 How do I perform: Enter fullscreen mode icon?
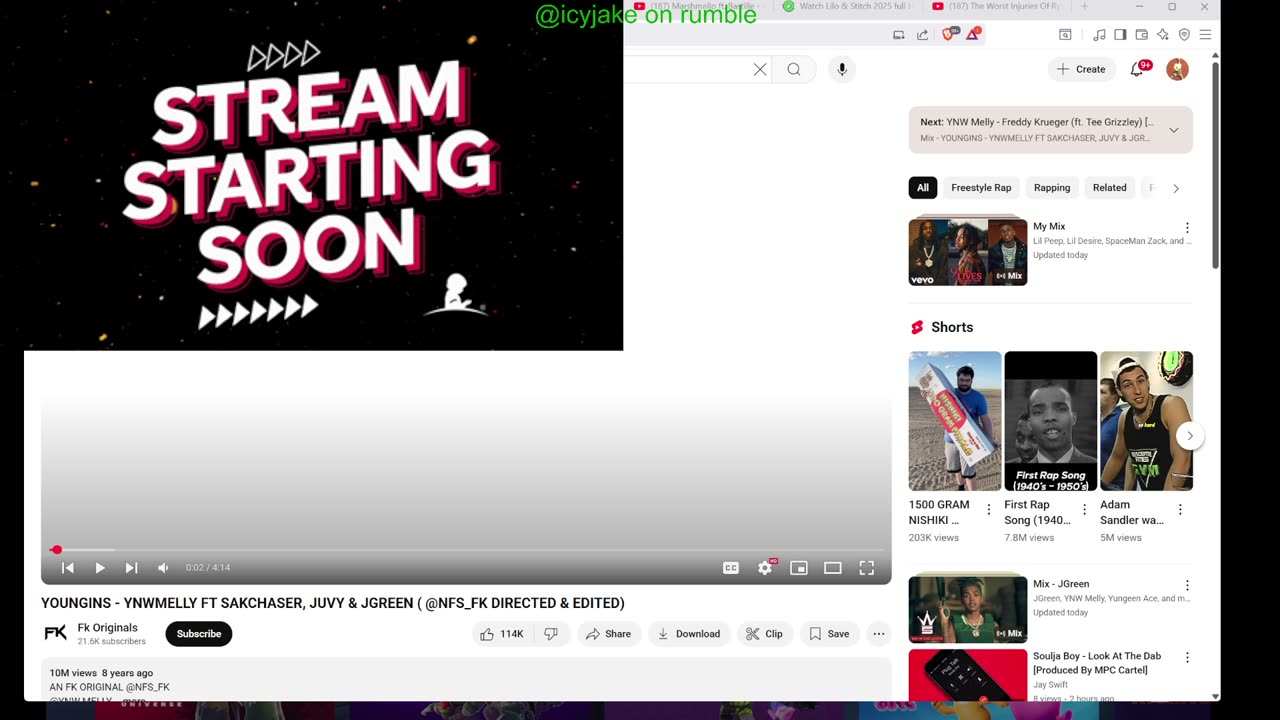(867, 568)
